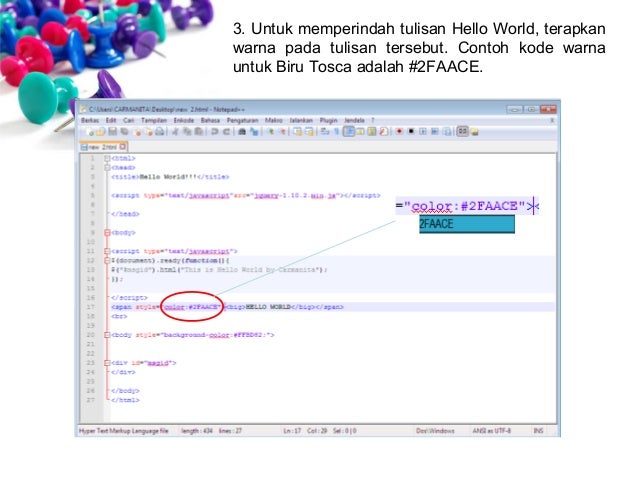The image size is (638, 479).
Task: Toggle the highlighted Indent Guide icon
Action: pos(349,131)
